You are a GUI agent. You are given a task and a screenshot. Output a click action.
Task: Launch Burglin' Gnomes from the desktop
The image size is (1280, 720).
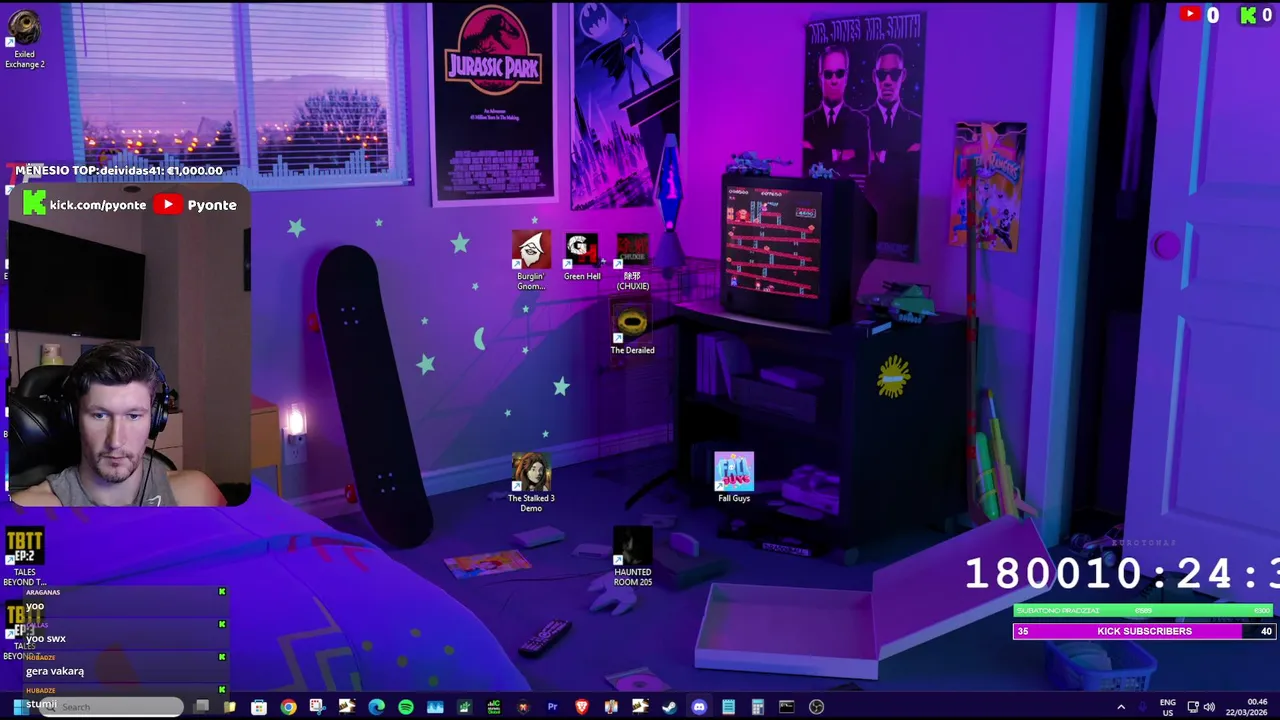531,261
